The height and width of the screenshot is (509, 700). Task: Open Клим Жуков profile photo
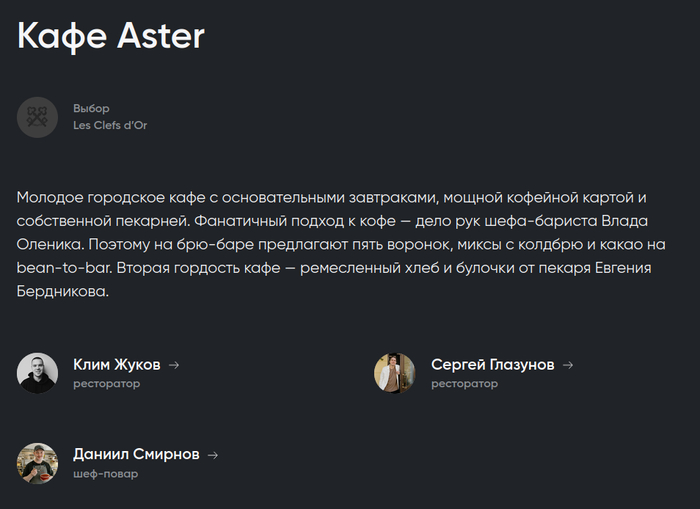click(38, 373)
